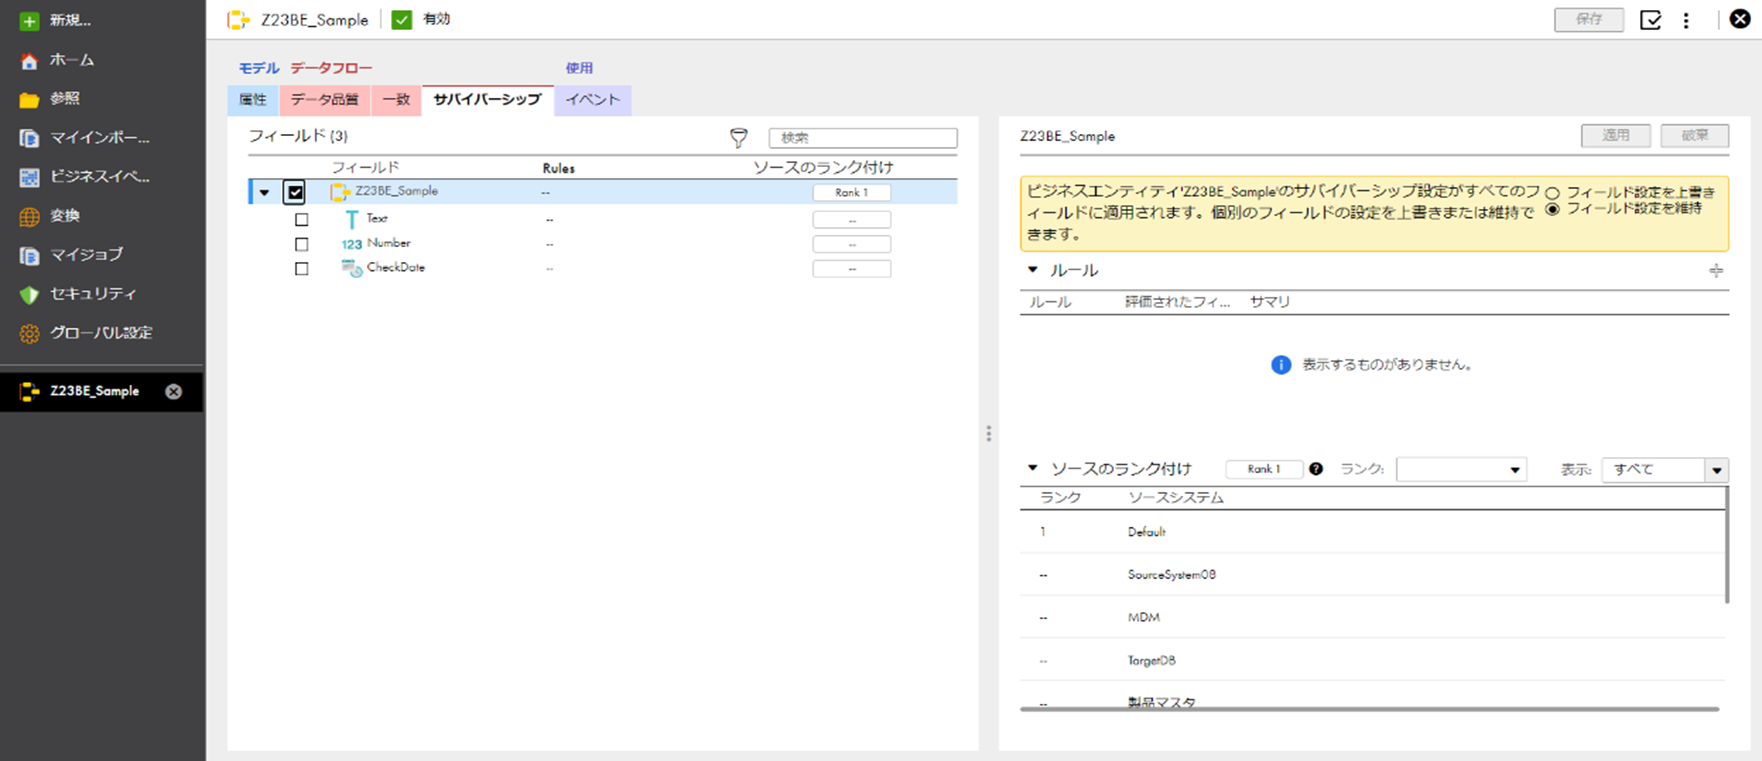Open Rank 1 selector in Z23BE_Sample row
This screenshot has height=761, width=1762.
click(852, 192)
